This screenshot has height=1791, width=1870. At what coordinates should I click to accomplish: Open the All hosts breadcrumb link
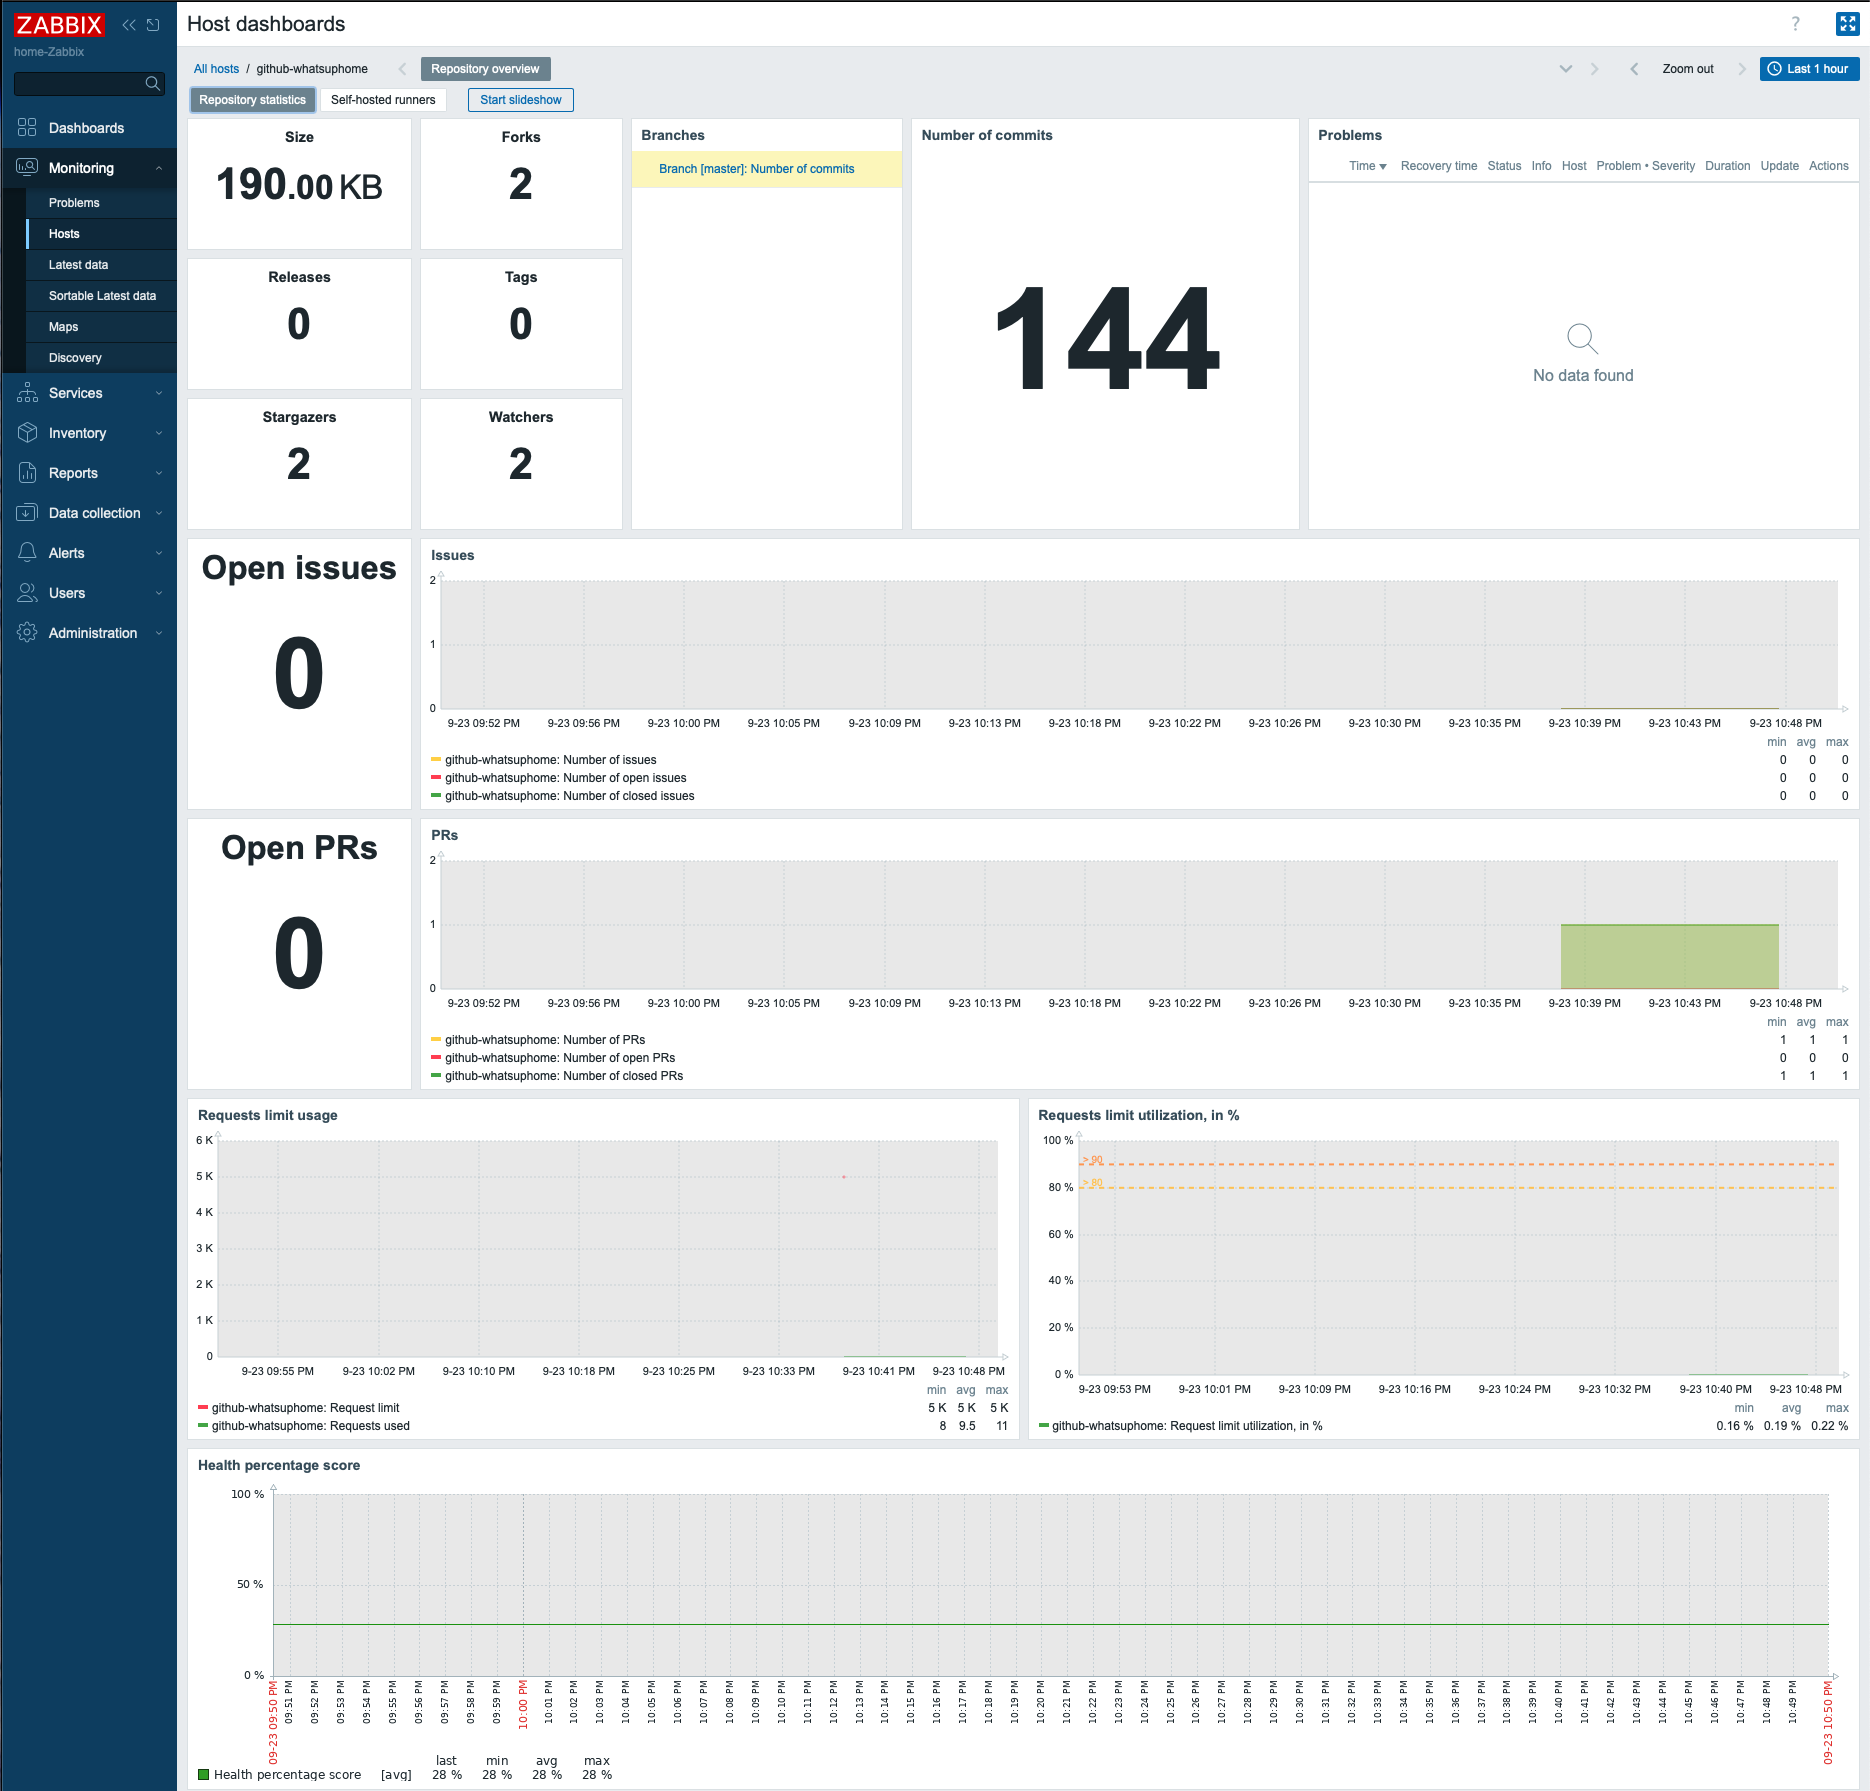click(x=216, y=68)
